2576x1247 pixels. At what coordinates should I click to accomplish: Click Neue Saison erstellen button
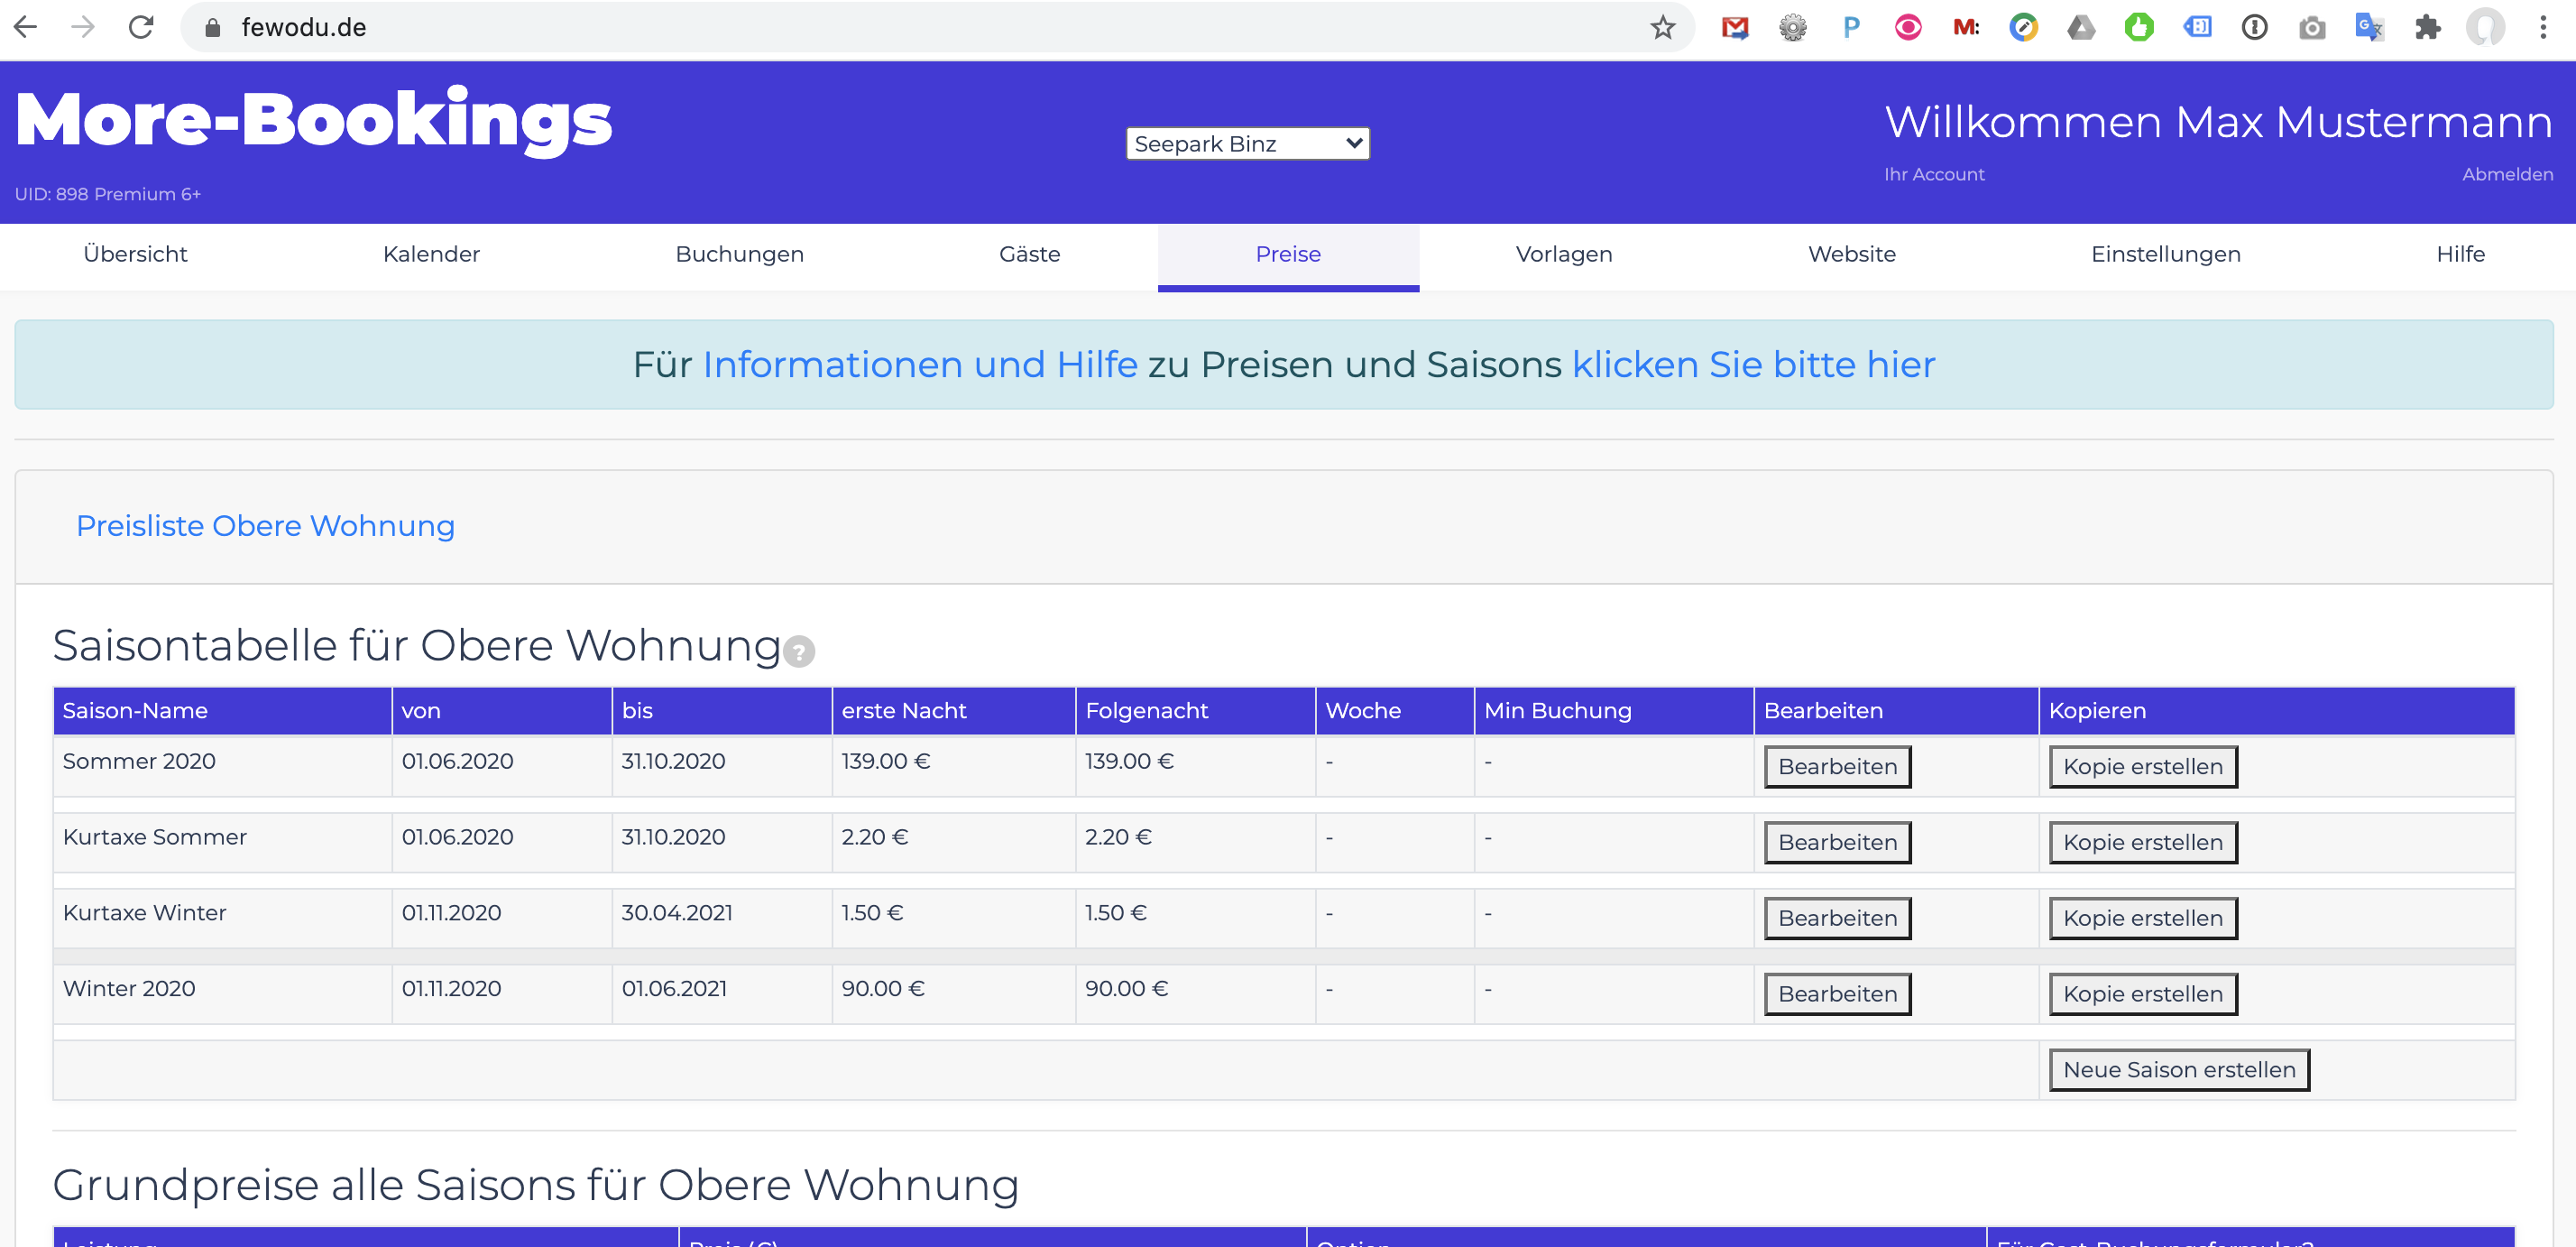[2179, 1070]
